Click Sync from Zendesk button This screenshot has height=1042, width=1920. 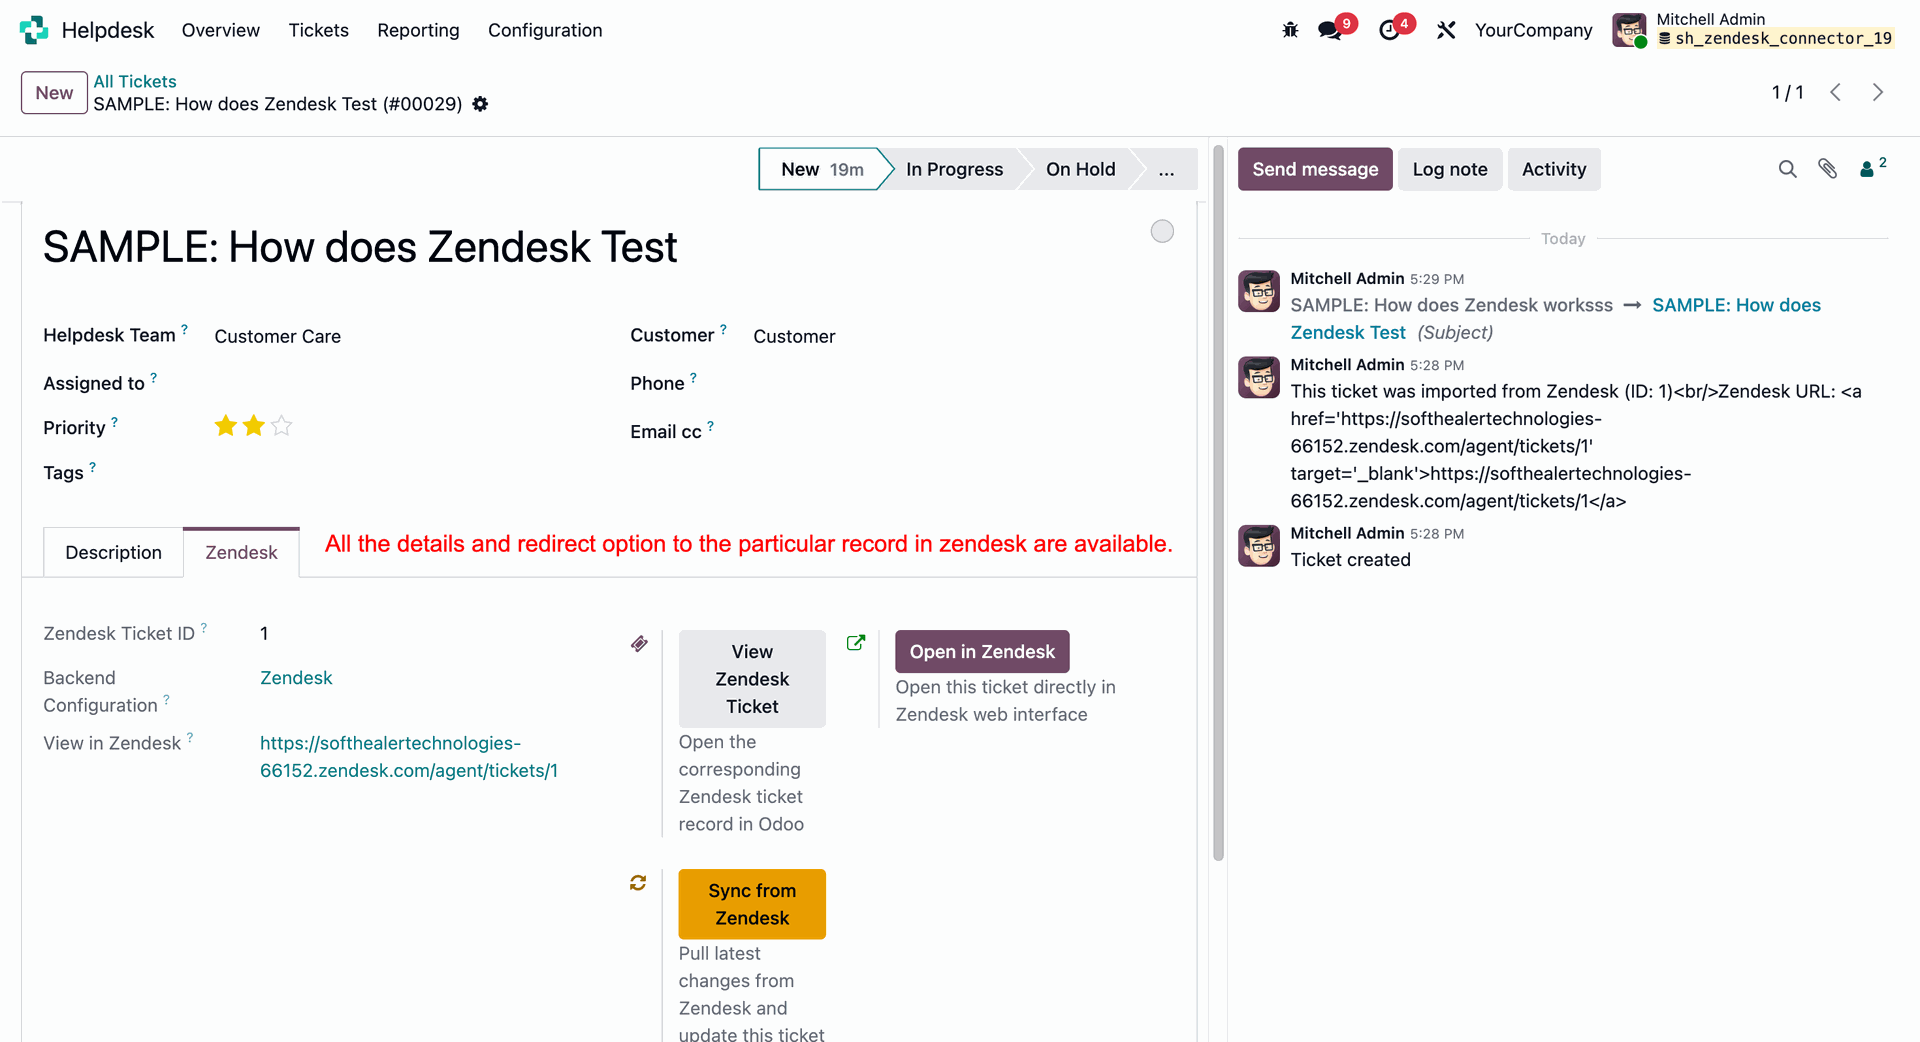[x=752, y=904]
